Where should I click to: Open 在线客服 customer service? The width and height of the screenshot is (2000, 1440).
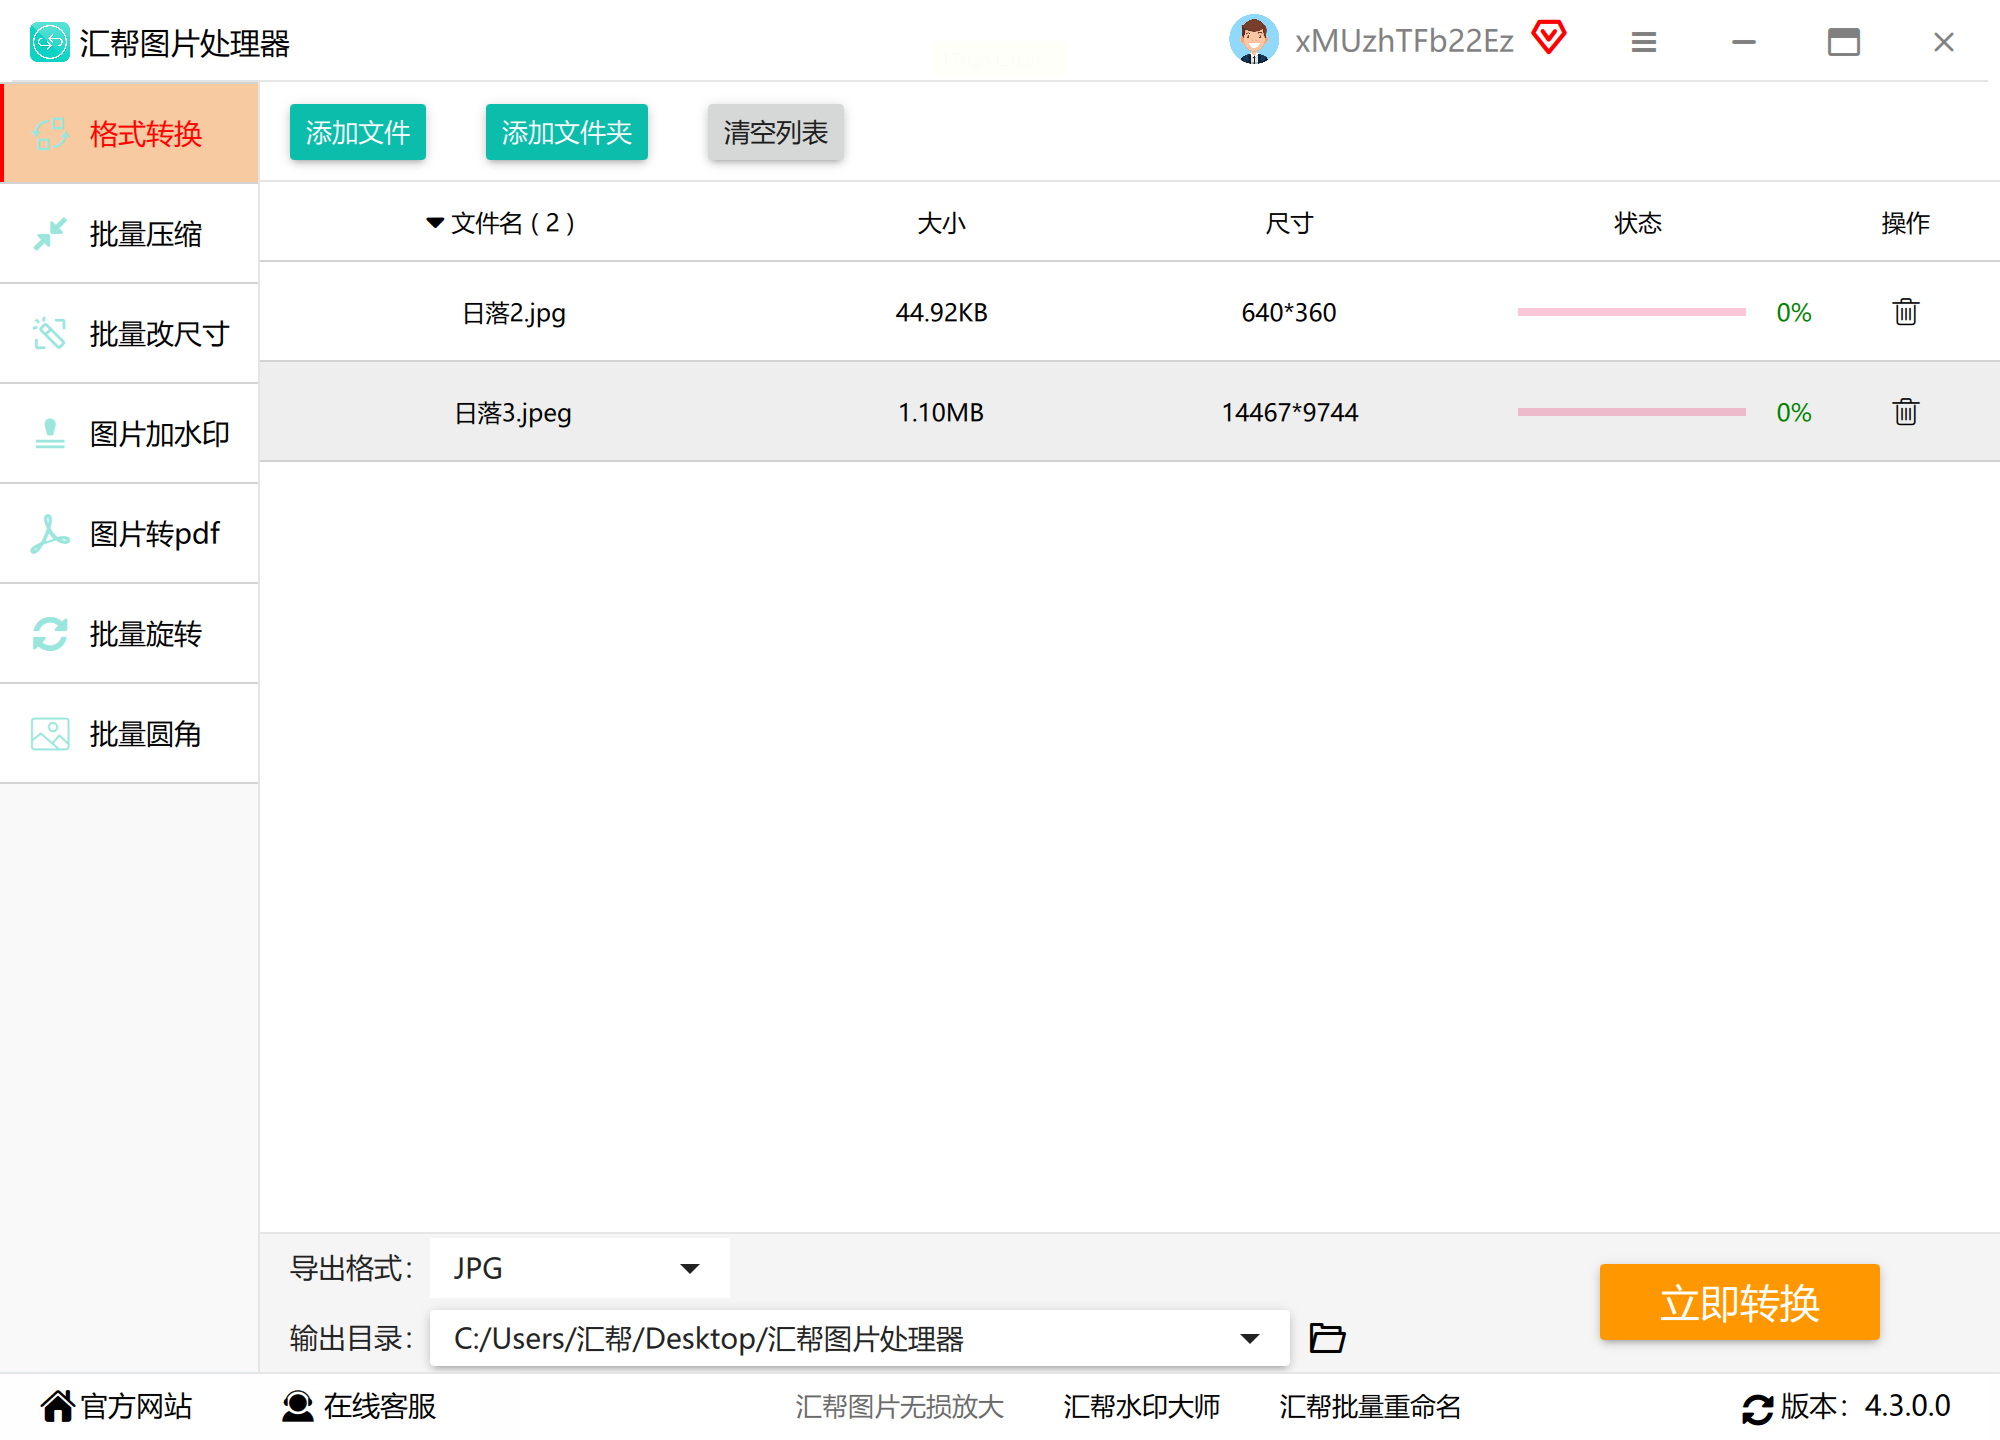360,1406
